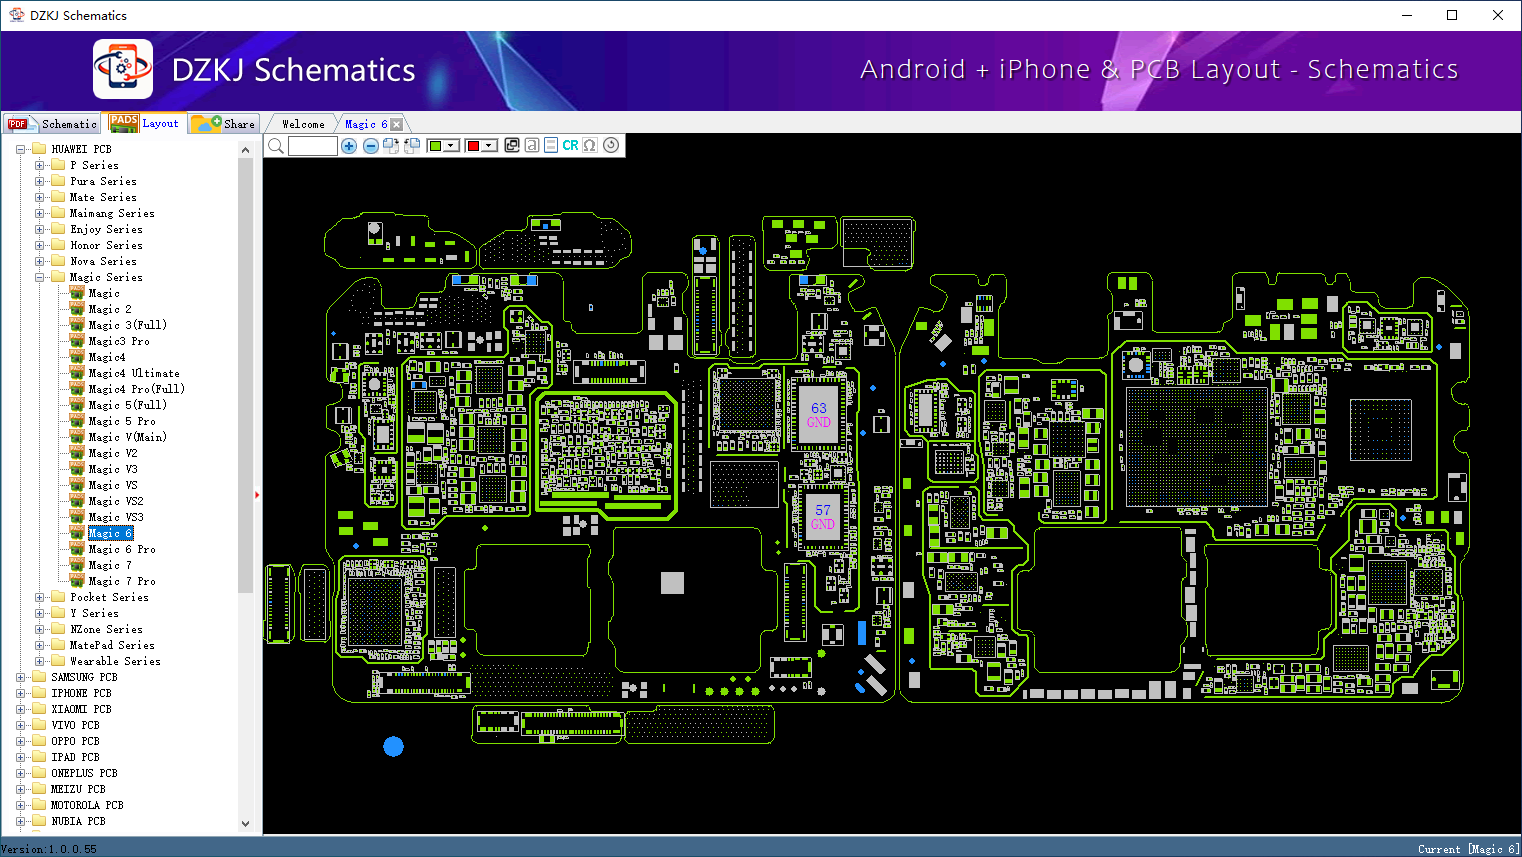Select the ONEPLUS PCB tree entry

tap(85, 773)
